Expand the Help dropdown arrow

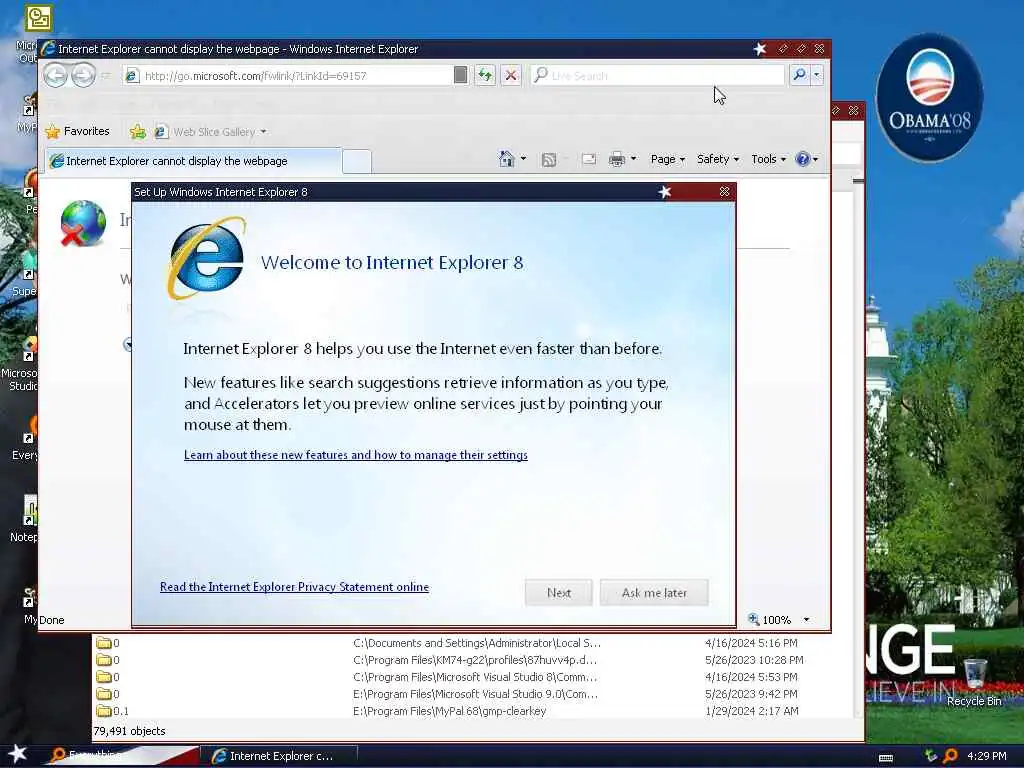(815, 159)
